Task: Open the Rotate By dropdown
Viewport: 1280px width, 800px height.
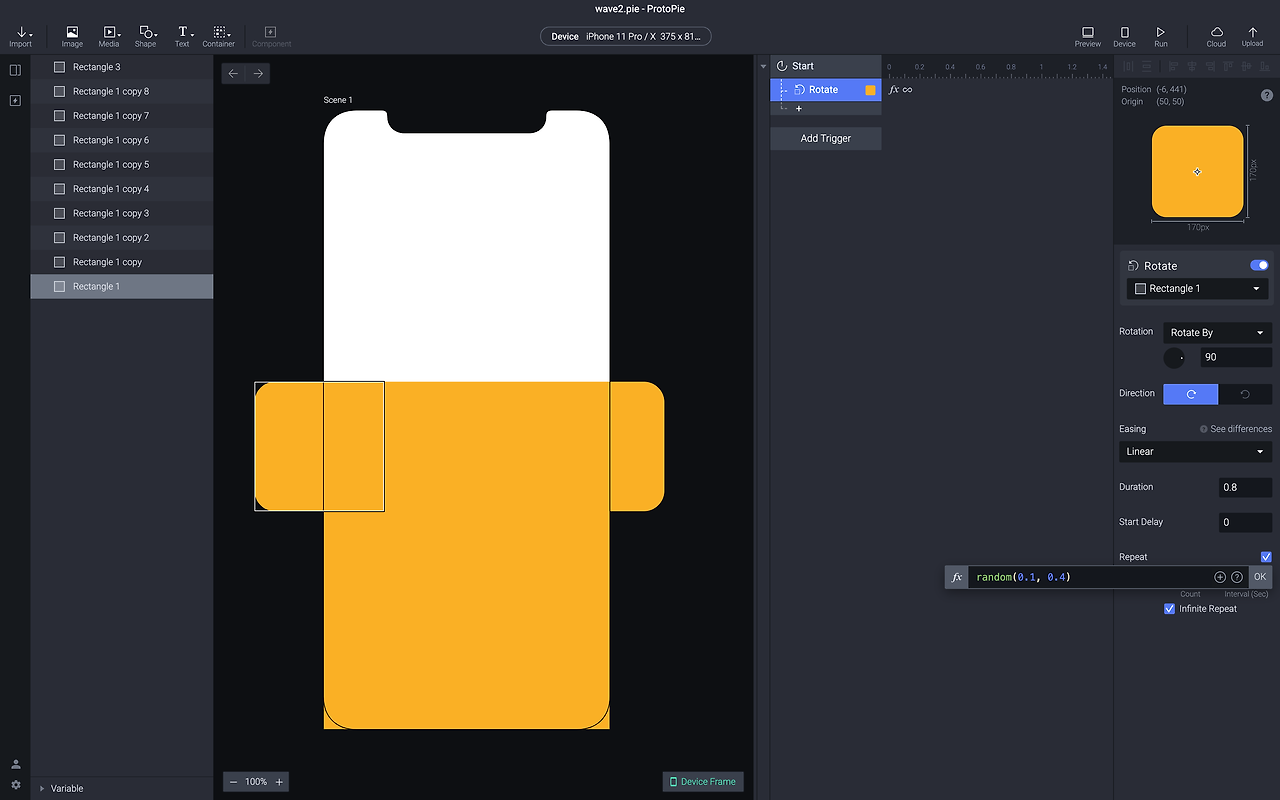Action: click(x=1217, y=333)
